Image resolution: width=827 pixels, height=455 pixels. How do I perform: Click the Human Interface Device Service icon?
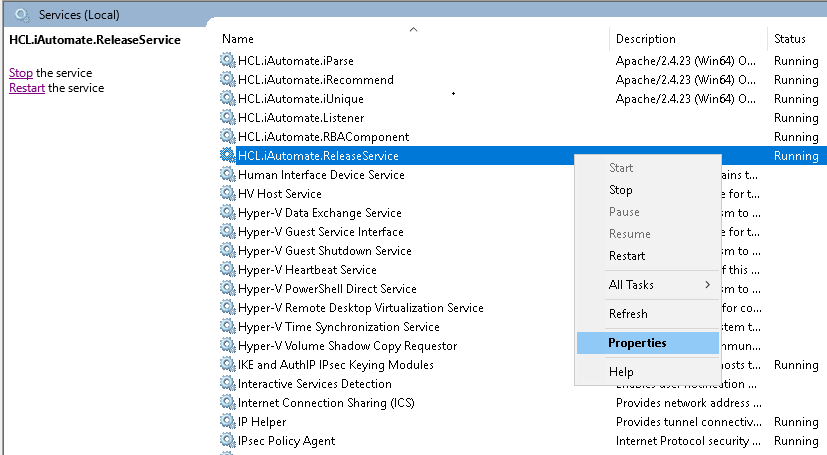[x=227, y=175]
